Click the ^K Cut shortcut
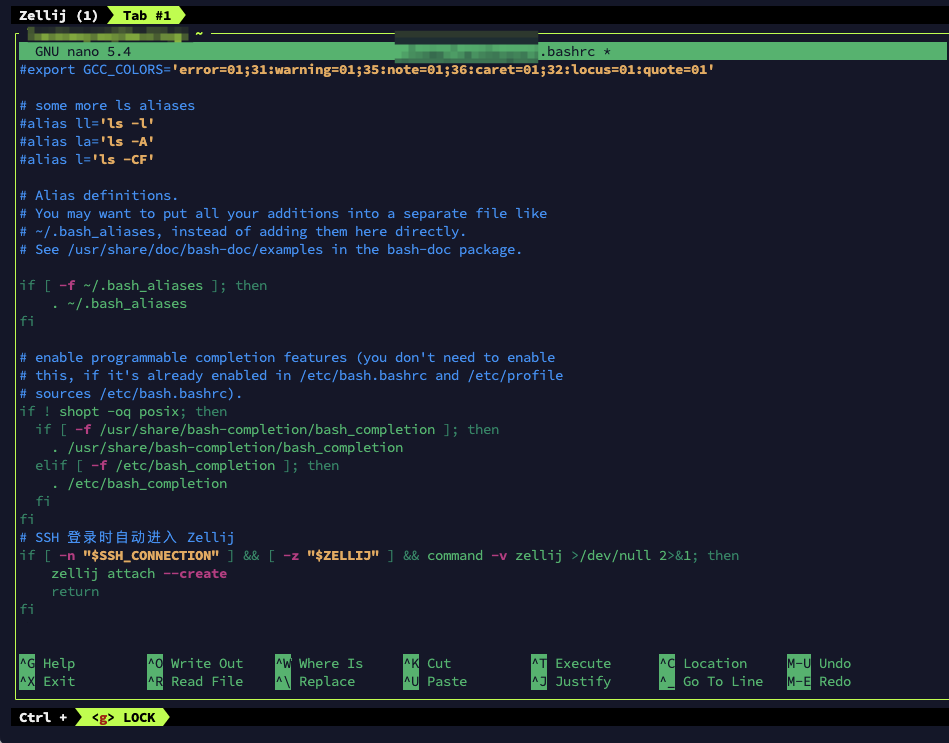Viewport: 949px width, 743px height. [427, 663]
